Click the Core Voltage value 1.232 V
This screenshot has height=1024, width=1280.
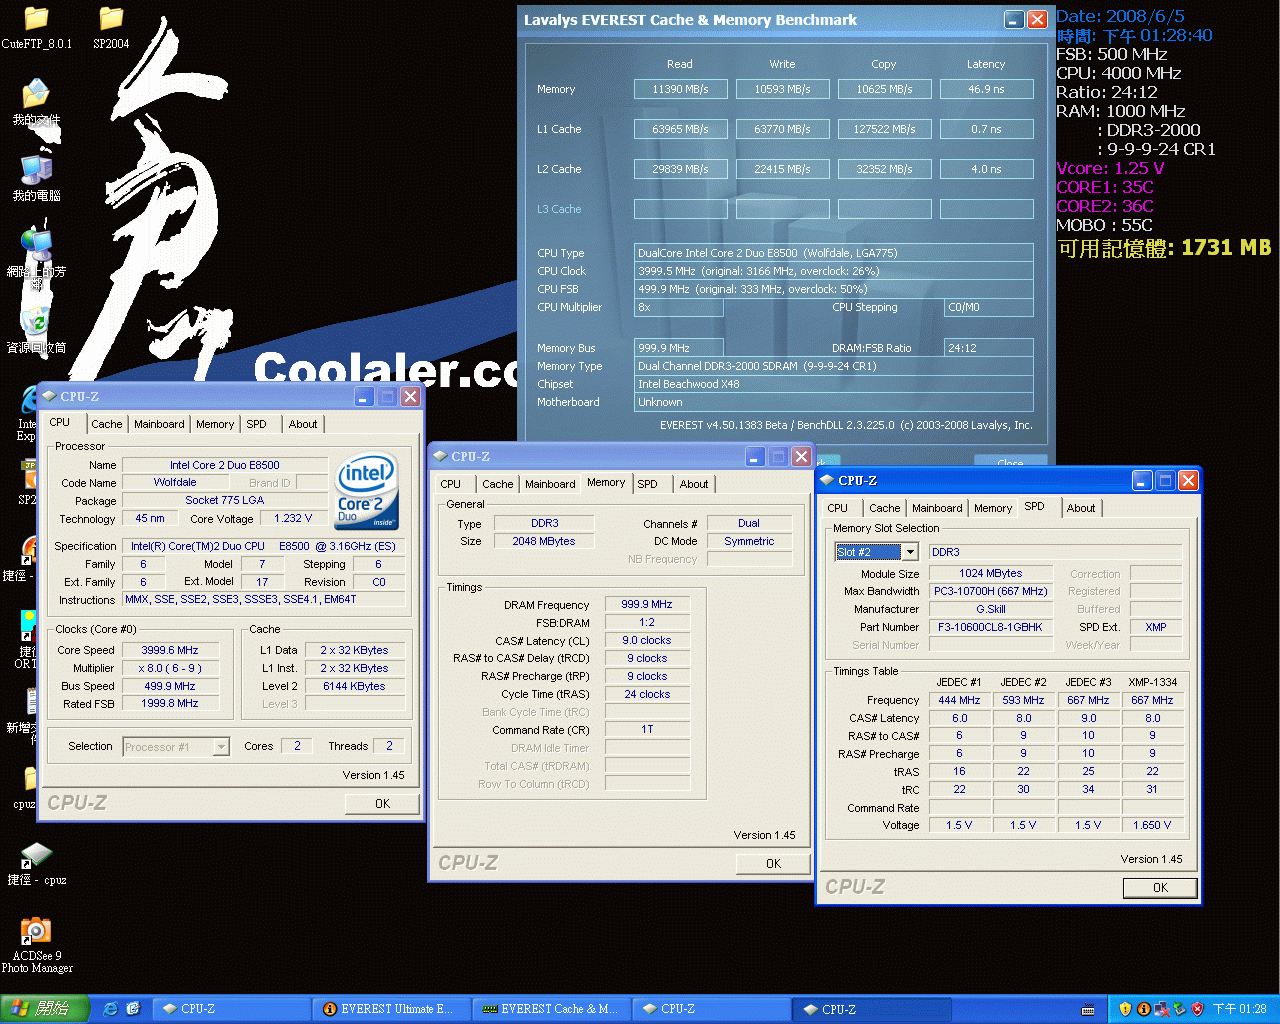(x=293, y=518)
